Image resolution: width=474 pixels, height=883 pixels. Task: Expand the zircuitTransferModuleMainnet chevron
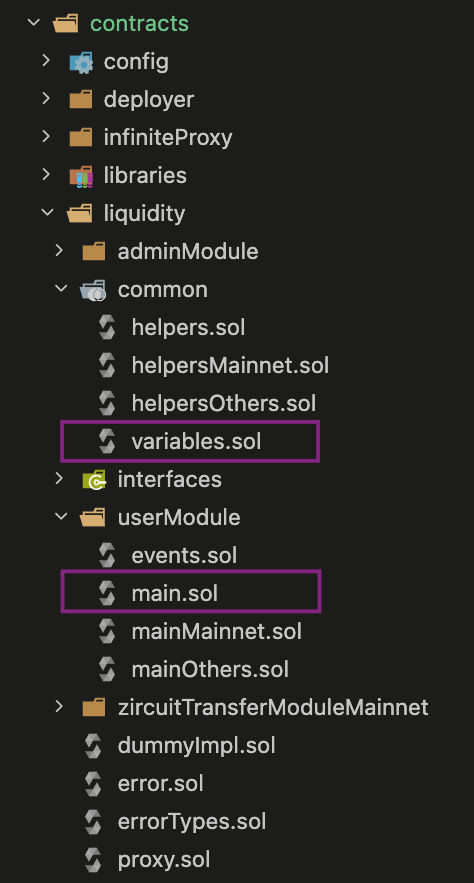(x=60, y=707)
